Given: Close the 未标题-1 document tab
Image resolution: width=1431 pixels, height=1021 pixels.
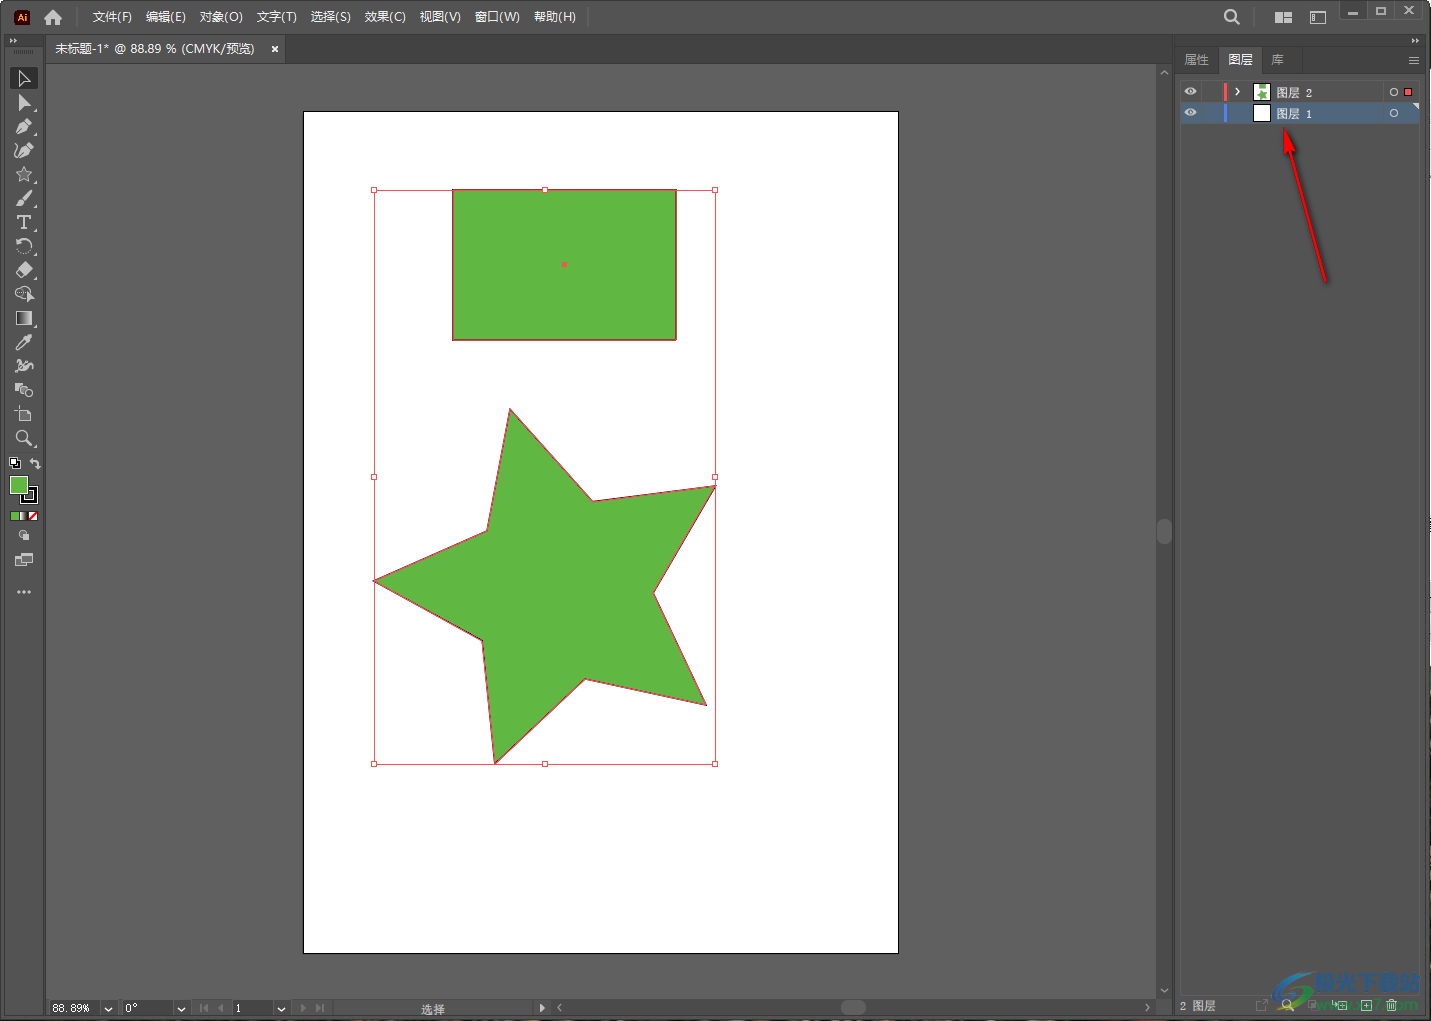Looking at the screenshot, I should (275, 49).
